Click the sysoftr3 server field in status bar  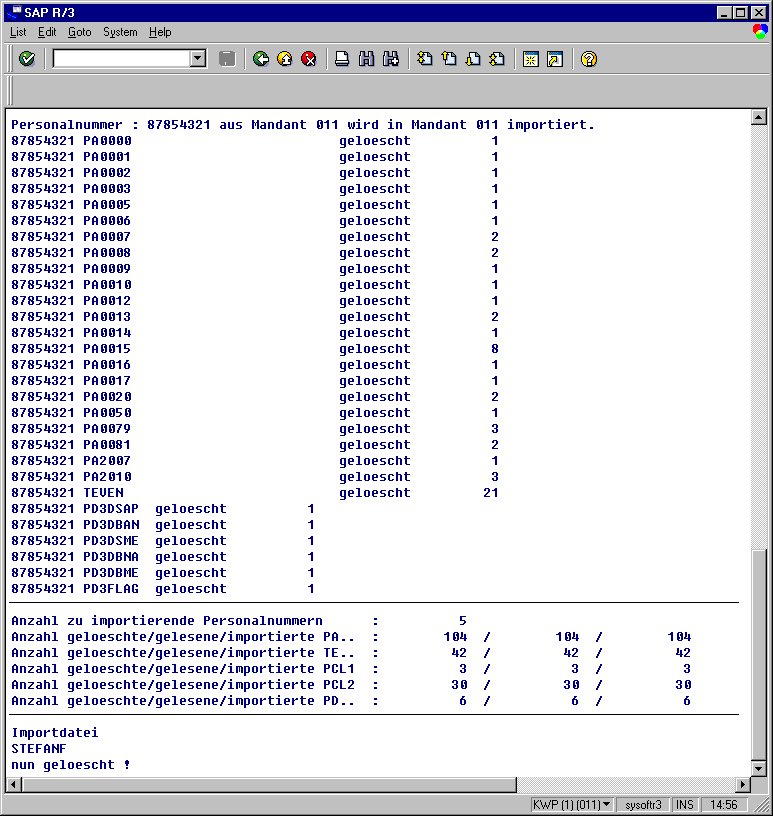643,805
